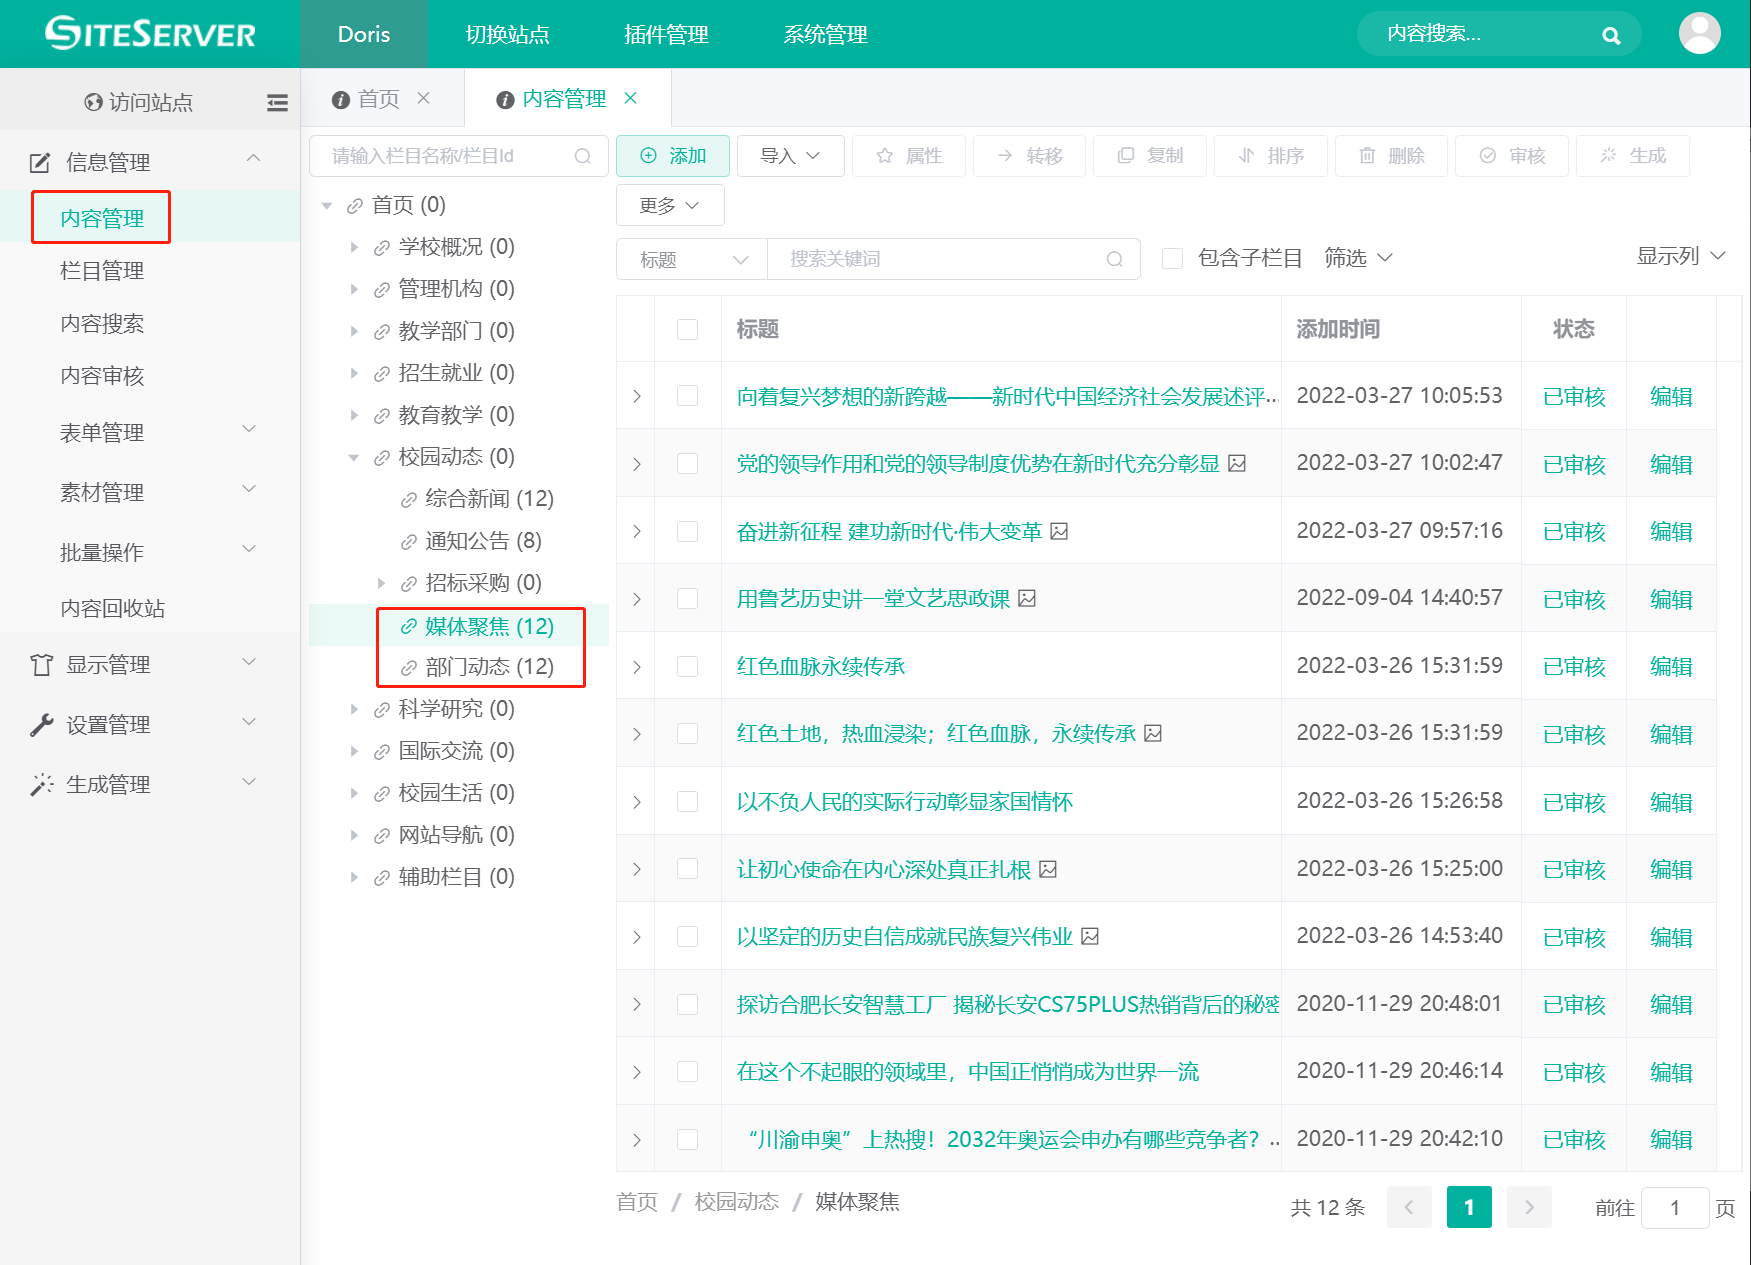Close the 首页 tab
The width and height of the screenshot is (1751, 1265).
click(x=424, y=98)
